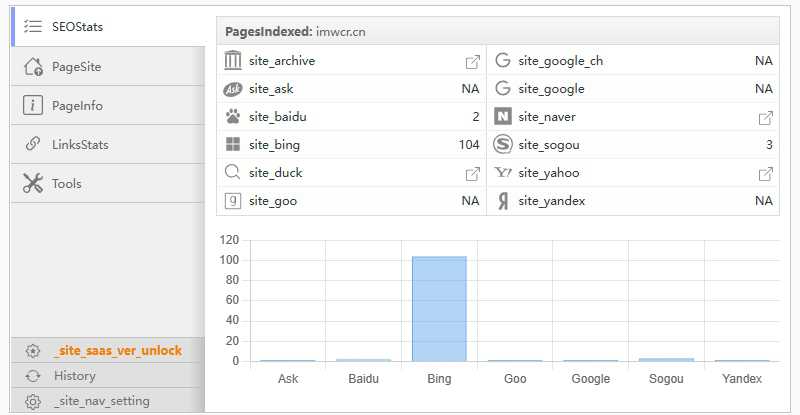Open the History item
Viewport: 800px width, 415px height.
click(74, 376)
